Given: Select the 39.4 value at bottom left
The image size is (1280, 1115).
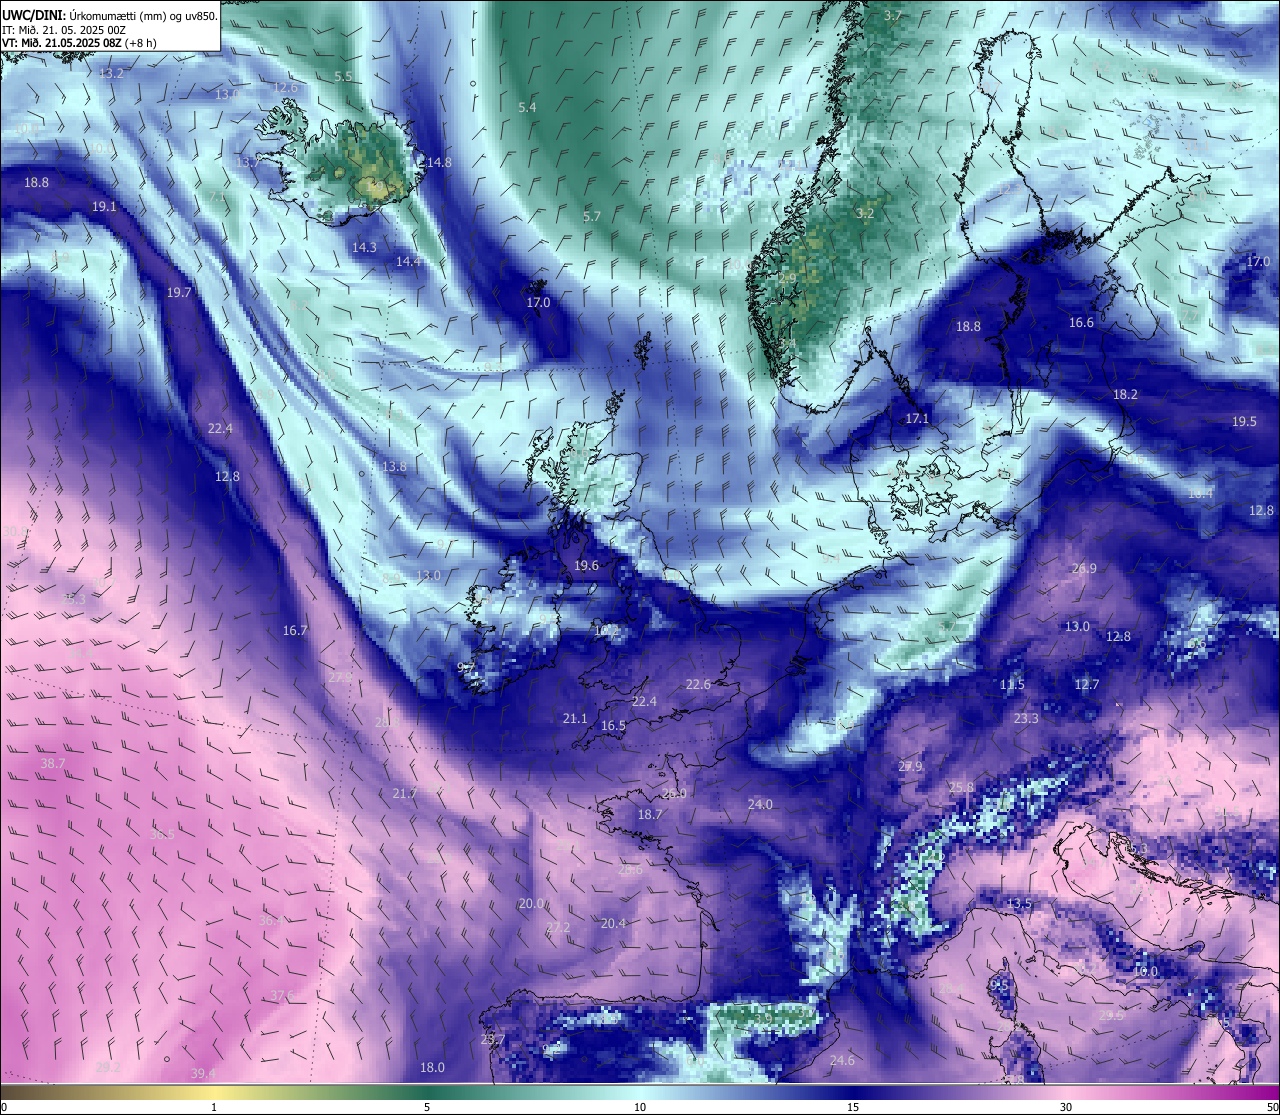Looking at the screenshot, I should (203, 1074).
